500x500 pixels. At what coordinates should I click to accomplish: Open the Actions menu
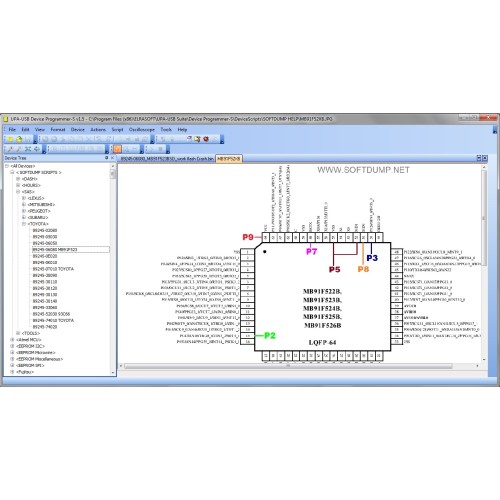pyautogui.click(x=98, y=129)
